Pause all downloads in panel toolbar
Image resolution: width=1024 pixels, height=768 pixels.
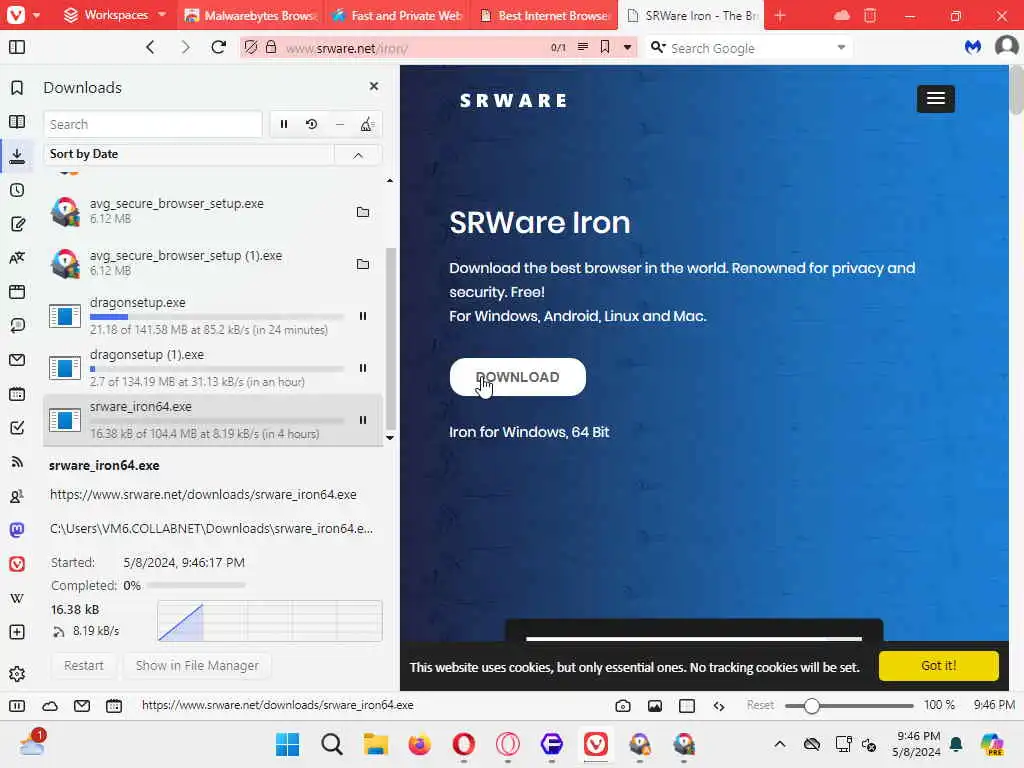point(284,124)
